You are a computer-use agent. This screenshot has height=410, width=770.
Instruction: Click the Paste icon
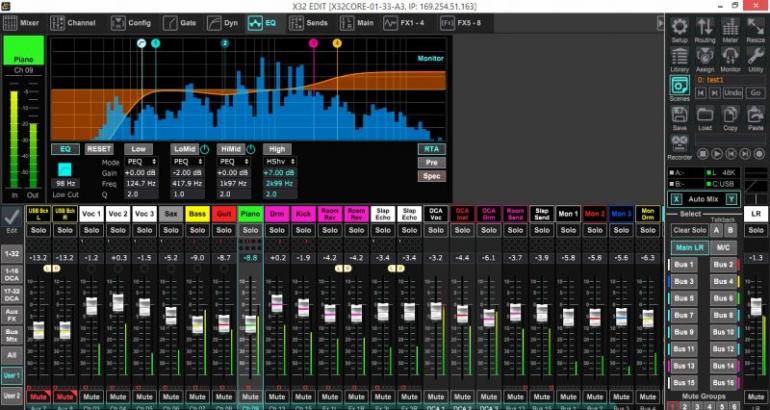[755, 115]
